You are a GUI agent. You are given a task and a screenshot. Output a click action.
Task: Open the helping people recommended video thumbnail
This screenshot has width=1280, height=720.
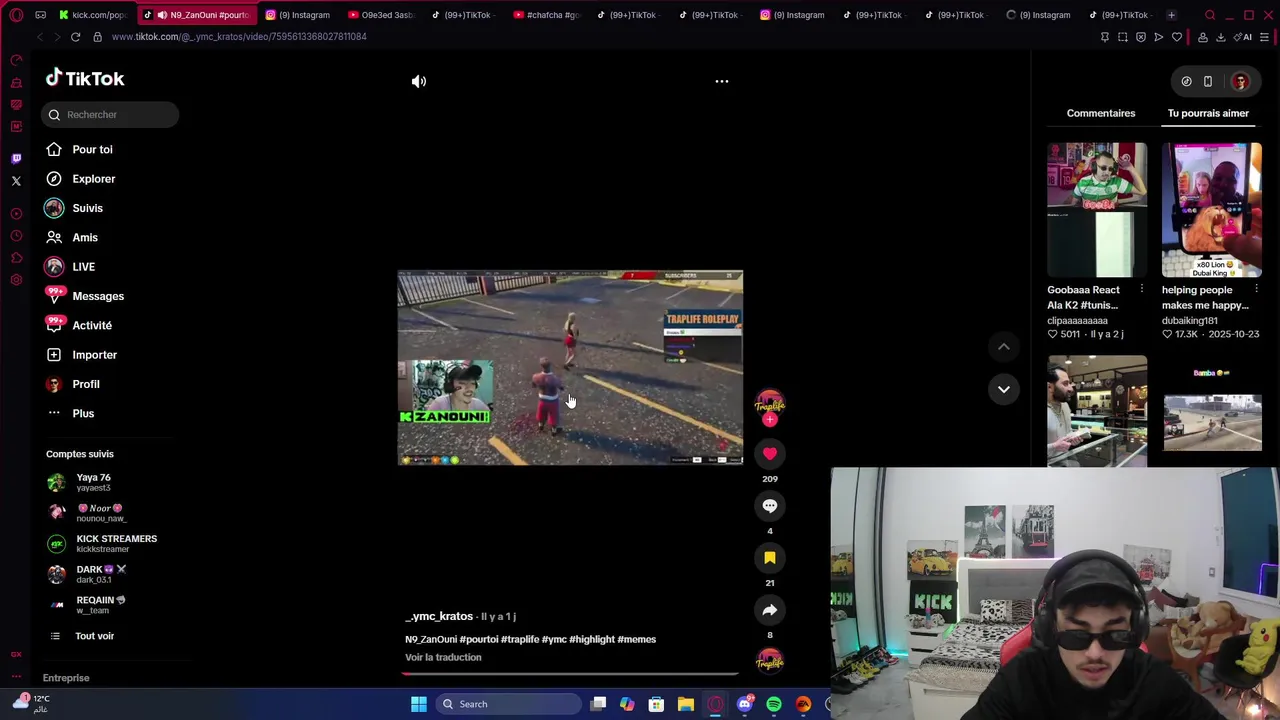click(1212, 209)
